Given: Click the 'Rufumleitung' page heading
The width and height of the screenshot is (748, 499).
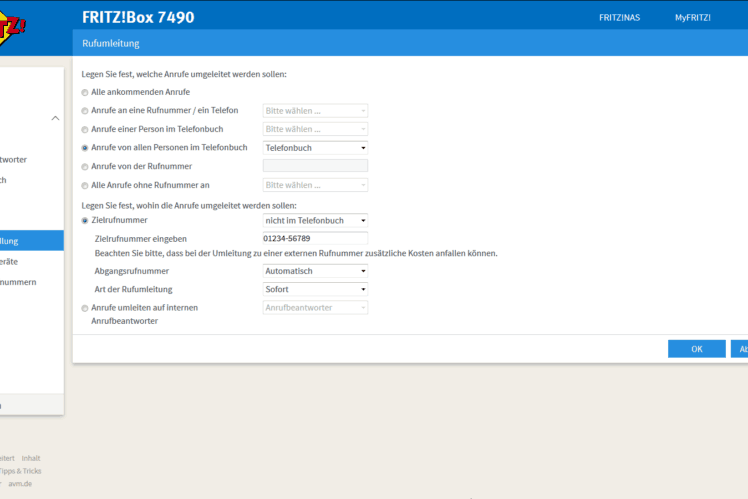Looking at the screenshot, I should (111, 43).
